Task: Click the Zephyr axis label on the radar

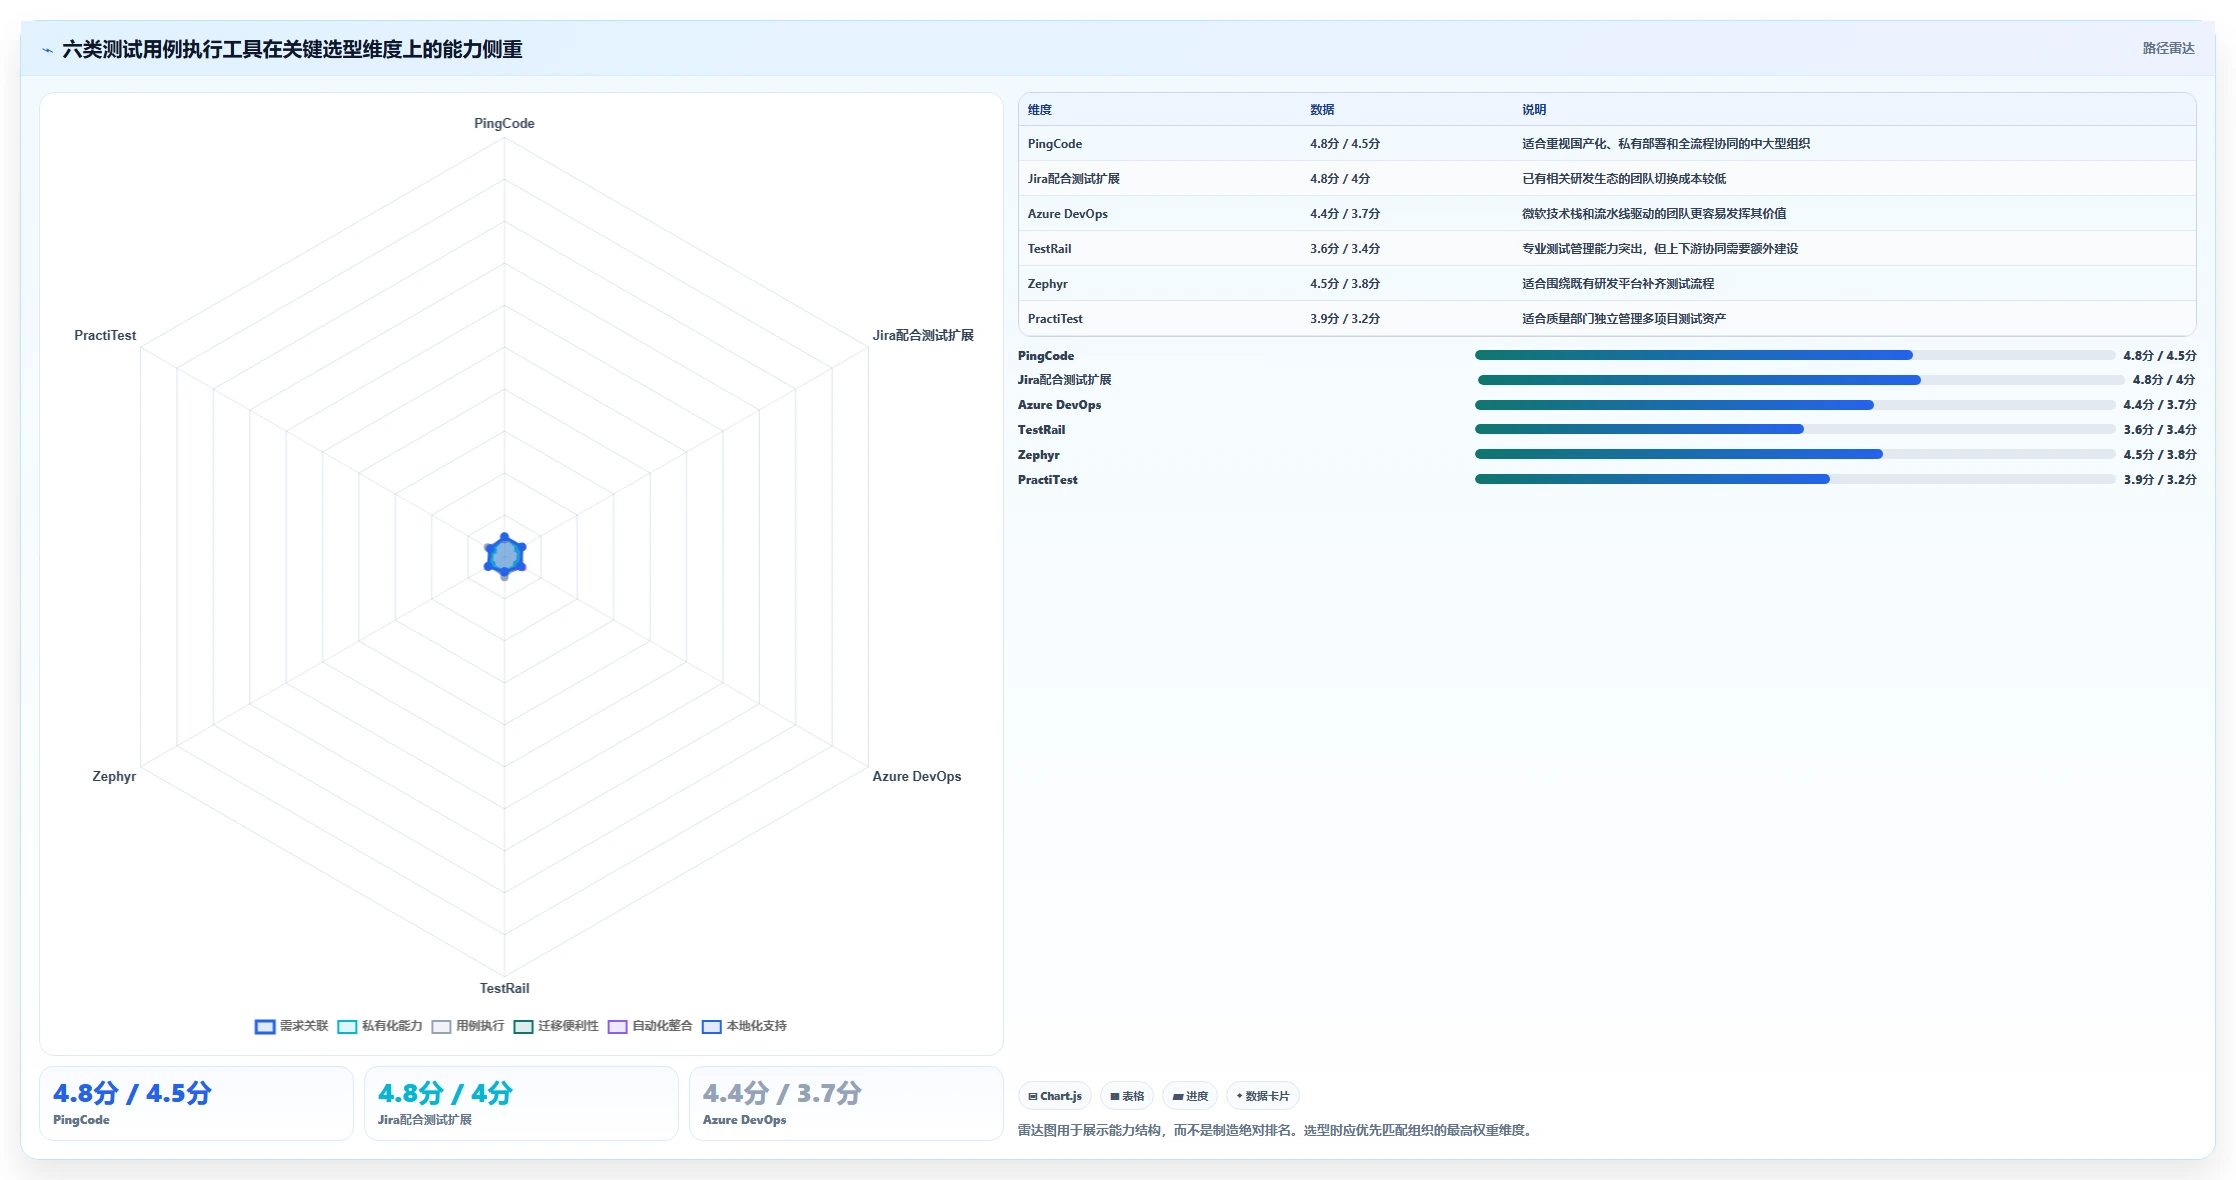Action: click(114, 776)
